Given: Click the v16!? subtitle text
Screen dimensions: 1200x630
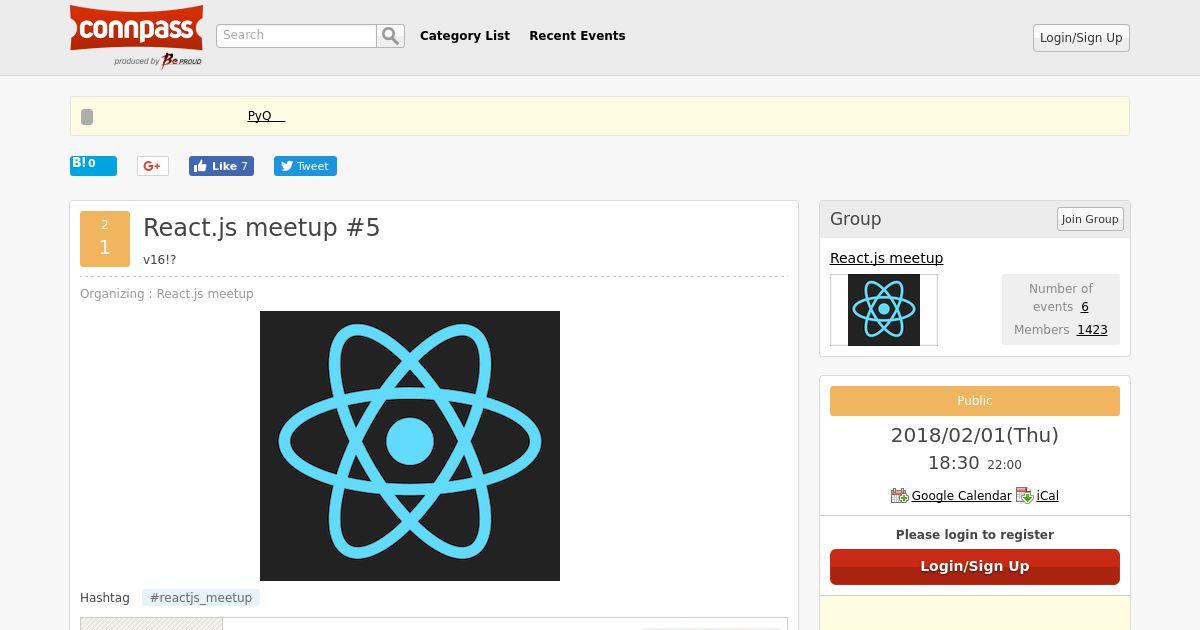Looking at the screenshot, I should (160, 260).
